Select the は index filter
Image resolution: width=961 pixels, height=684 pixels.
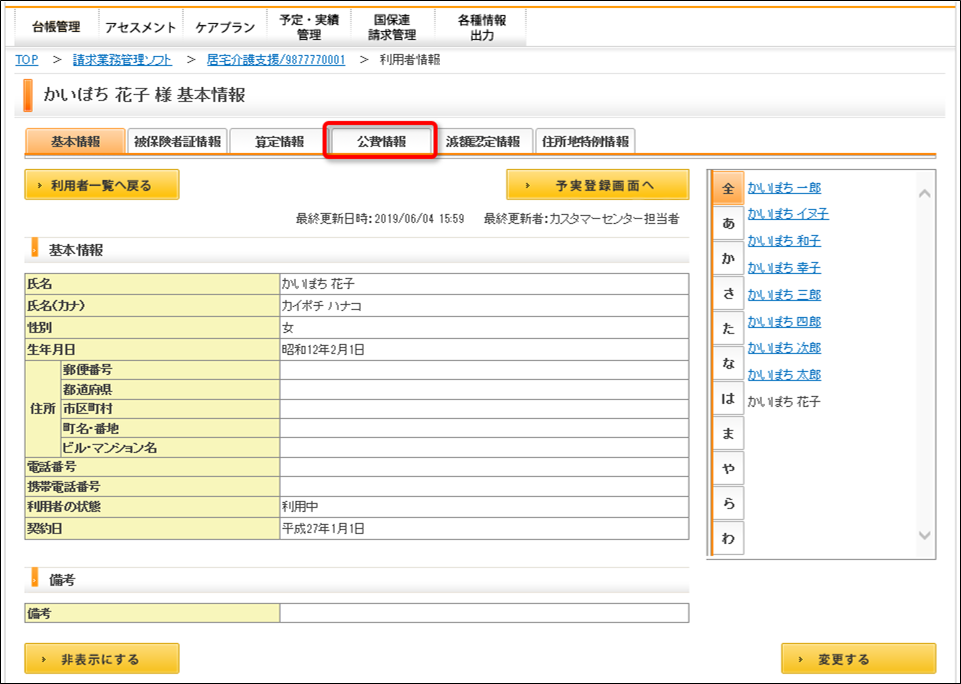728,398
